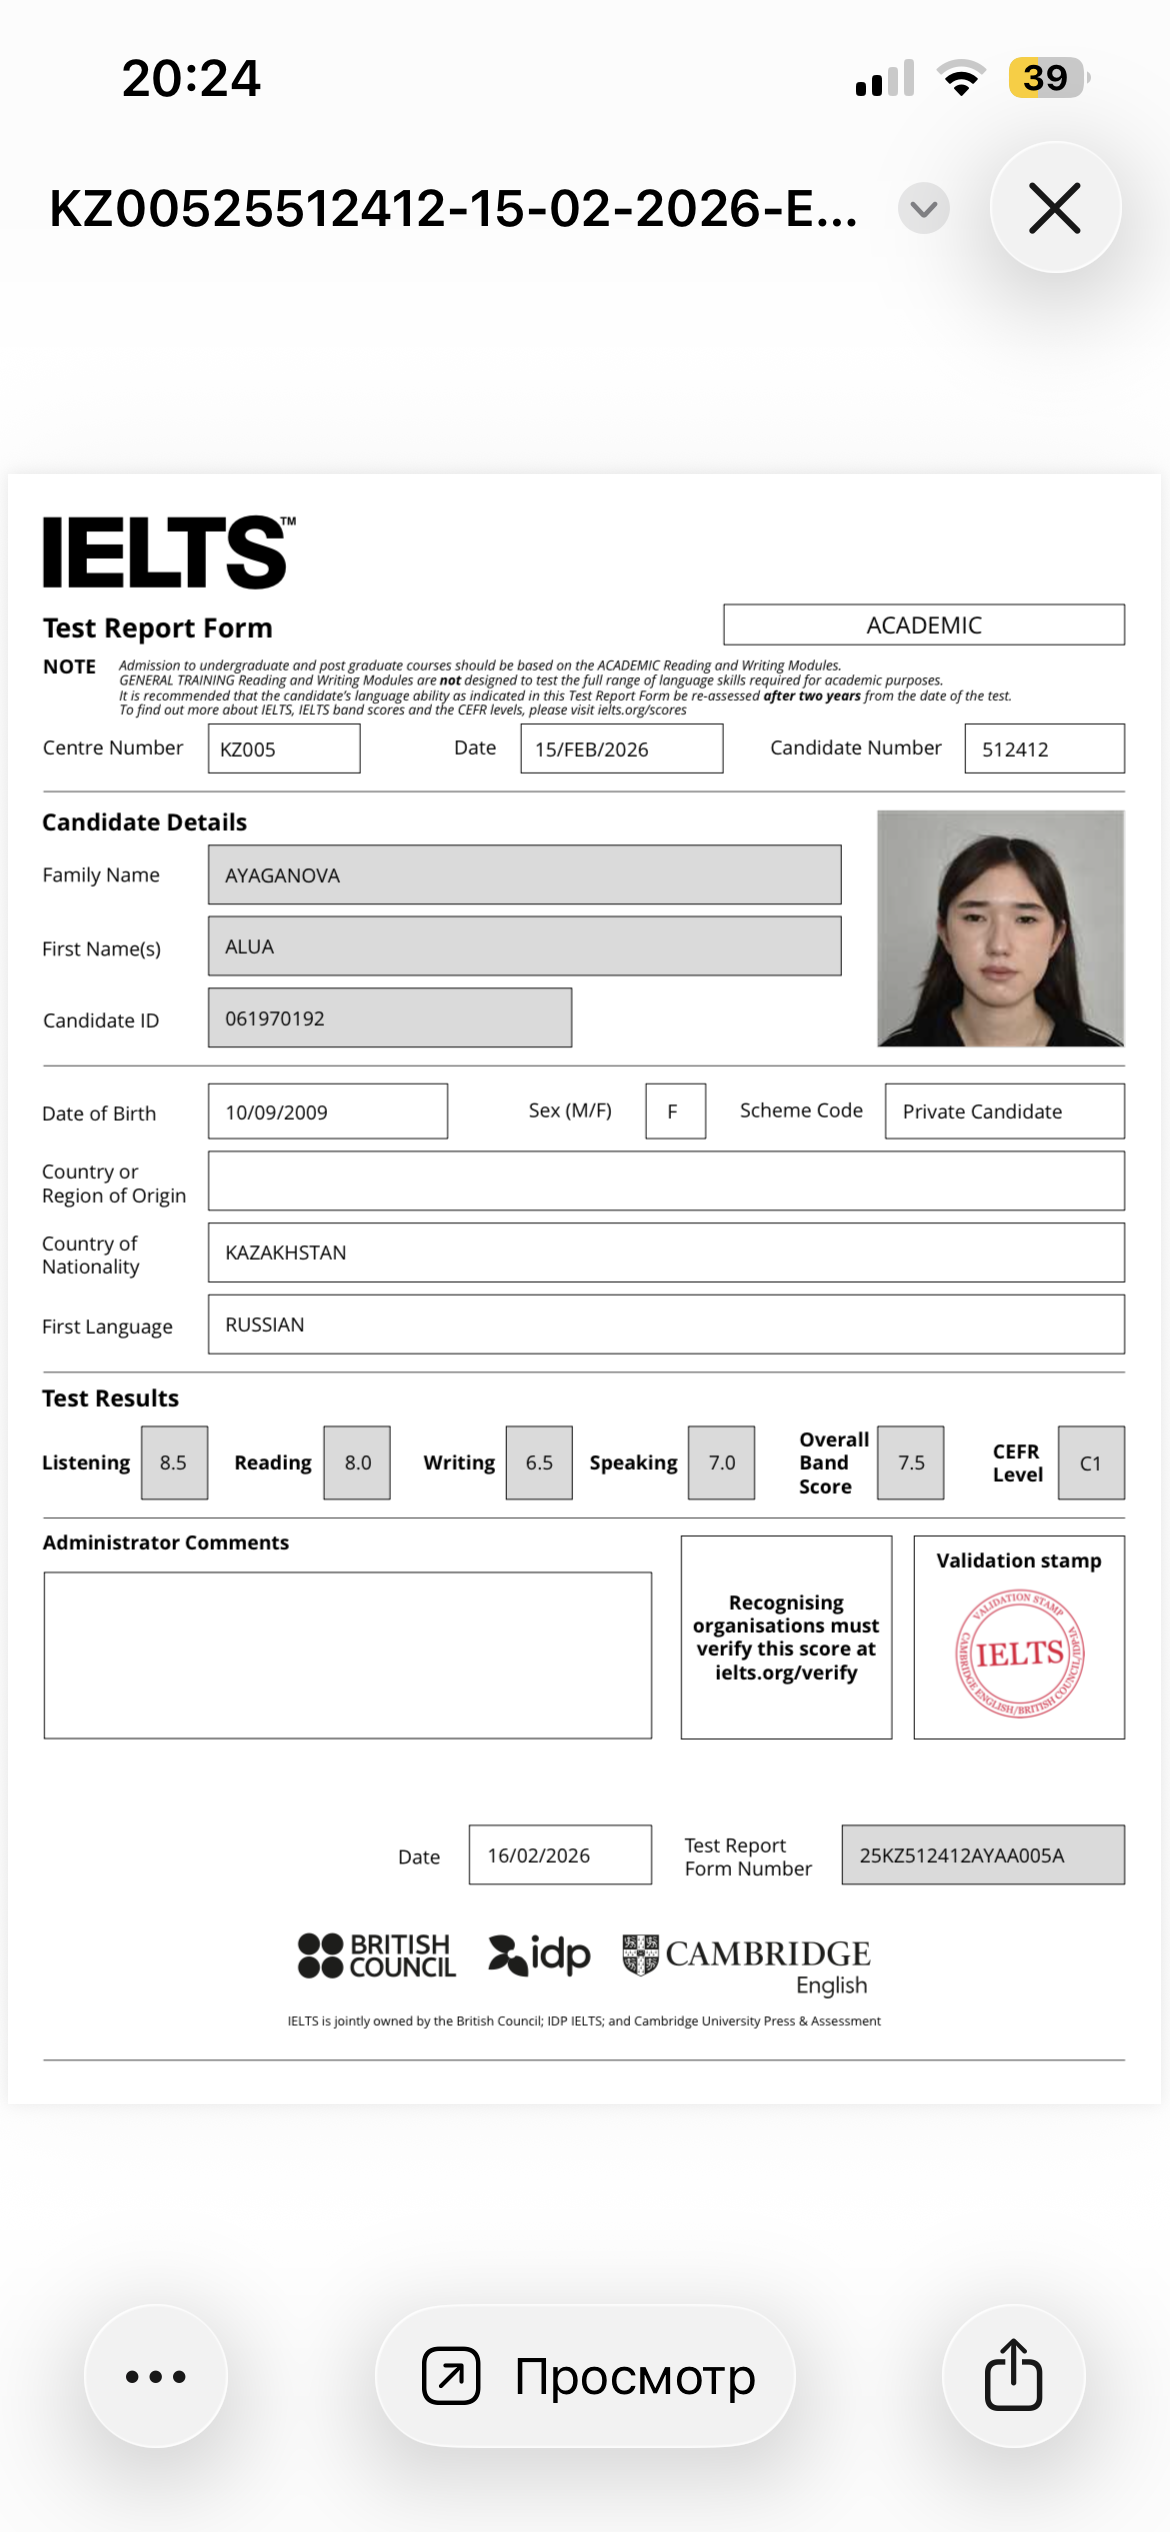Tap the ACADEMIC module type box
The image size is (1170, 2532).
923,625
